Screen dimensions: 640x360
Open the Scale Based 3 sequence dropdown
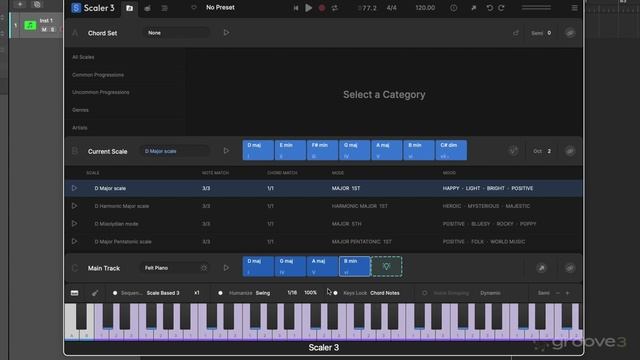click(x=163, y=293)
